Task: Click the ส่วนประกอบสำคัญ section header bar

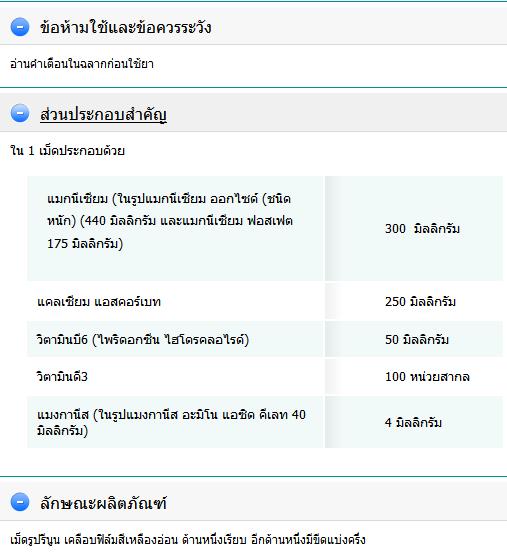Action: click(x=253, y=113)
